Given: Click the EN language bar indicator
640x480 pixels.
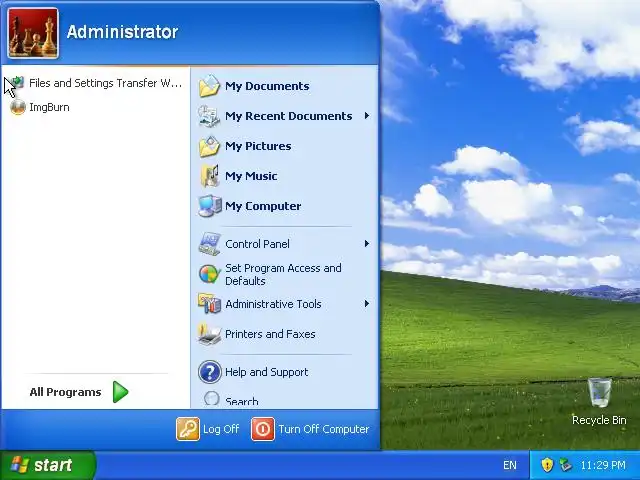Looking at the screenshot, I should (509, 465).
